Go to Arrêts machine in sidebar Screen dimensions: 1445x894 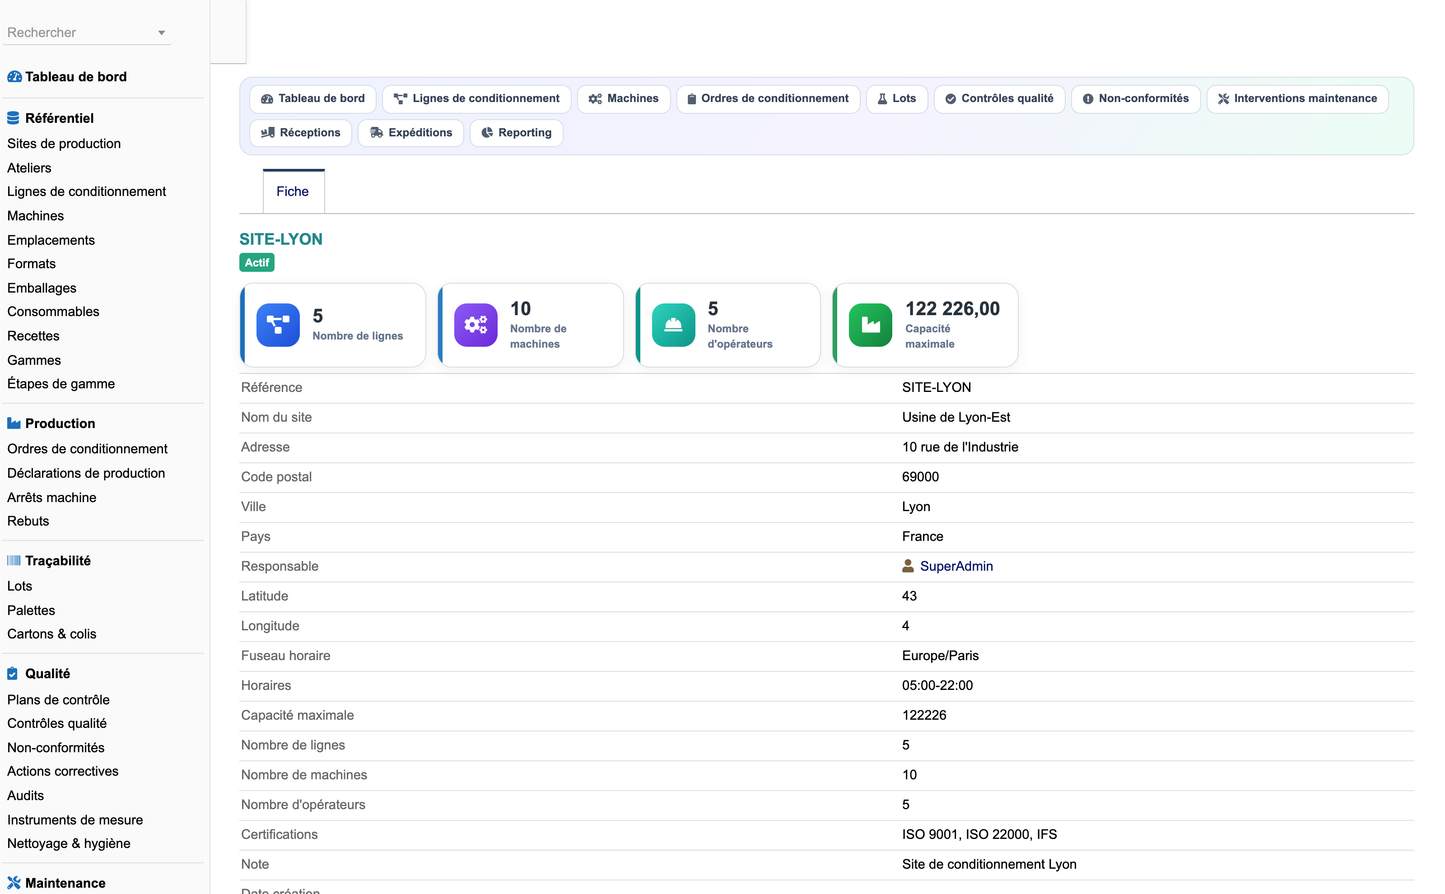click(52, 497)
